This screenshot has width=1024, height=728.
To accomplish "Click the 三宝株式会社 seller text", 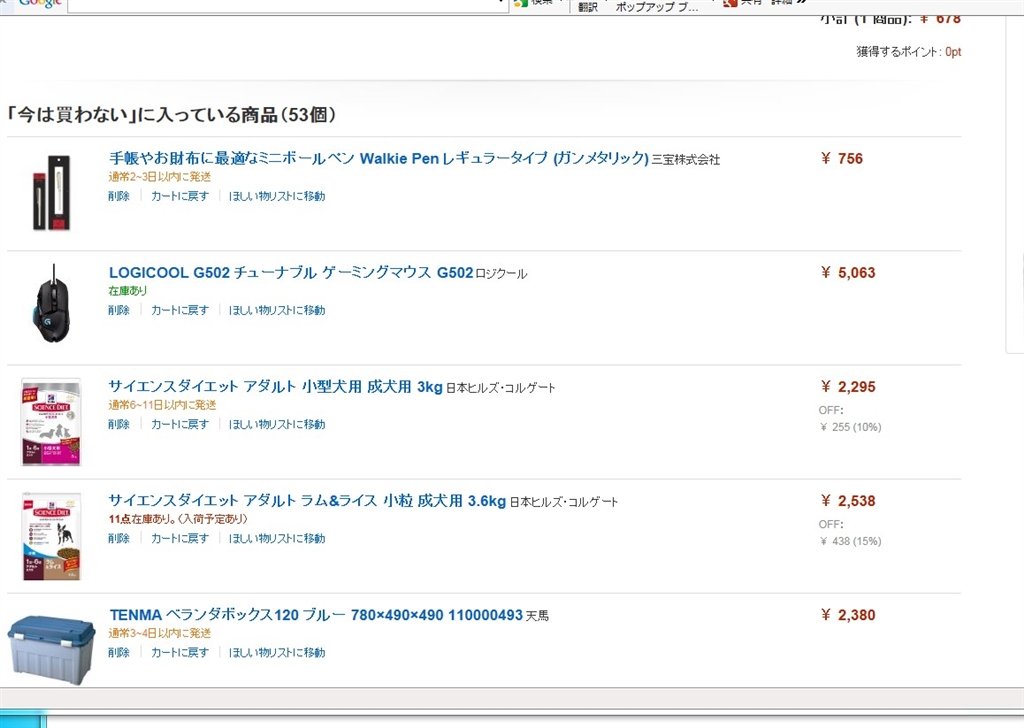I will [686, 159].
